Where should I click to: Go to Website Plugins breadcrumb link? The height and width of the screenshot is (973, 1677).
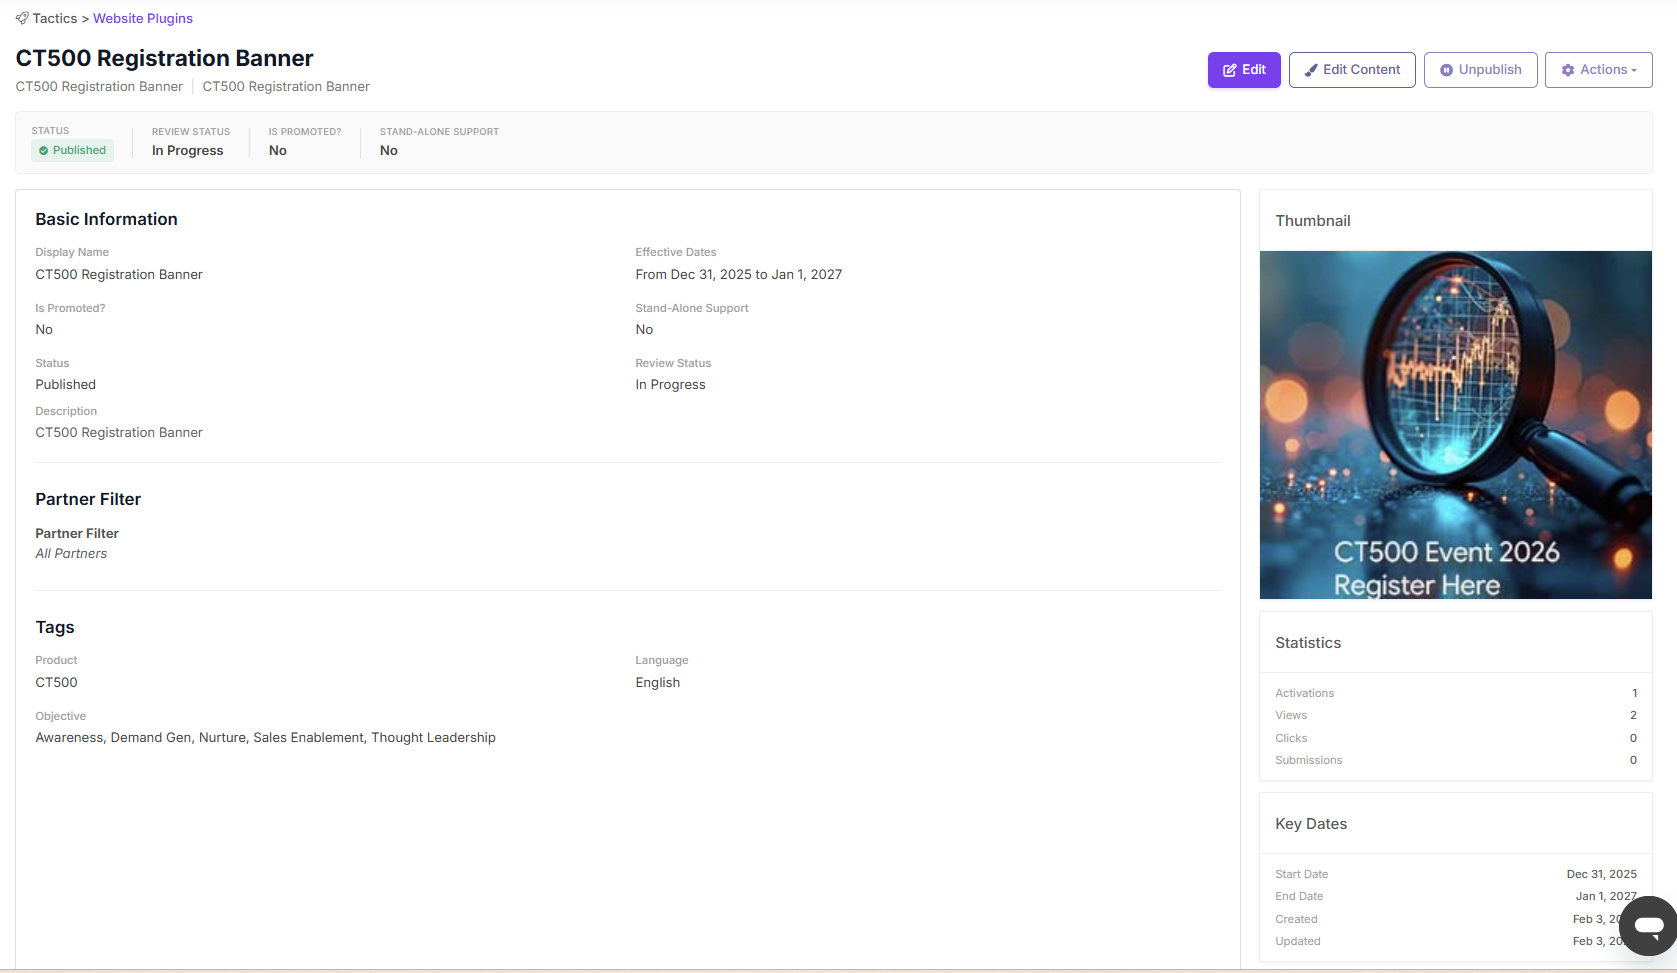(x=143, y=18)
